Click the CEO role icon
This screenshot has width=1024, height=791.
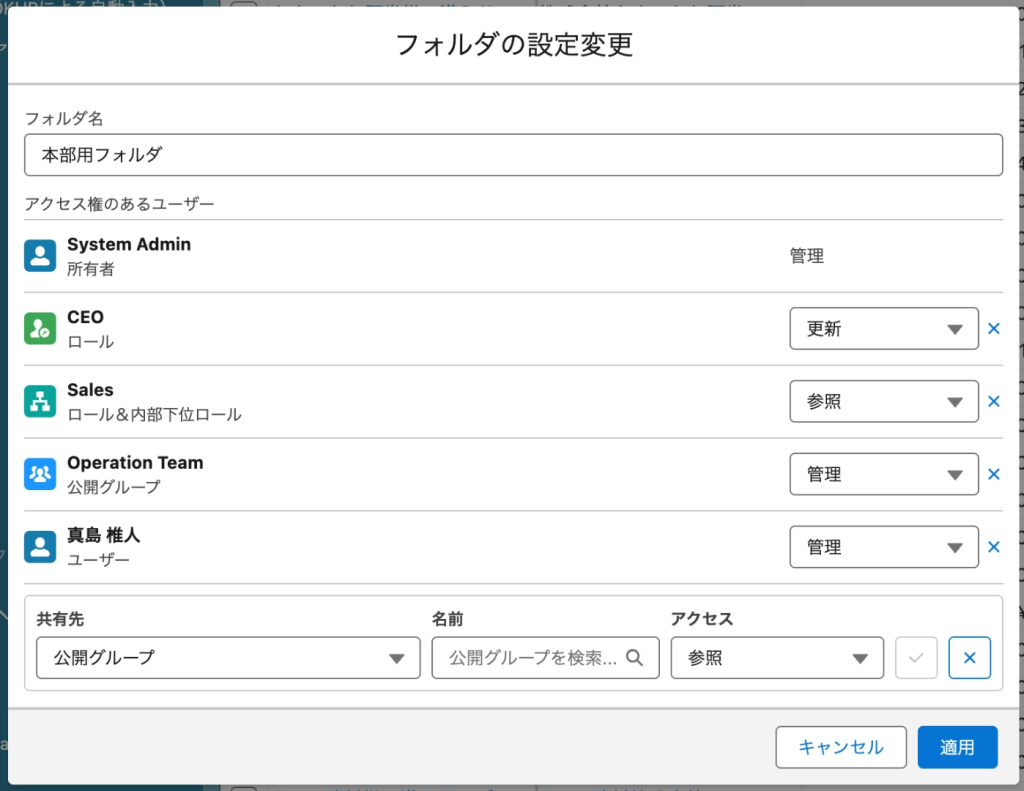40,329
